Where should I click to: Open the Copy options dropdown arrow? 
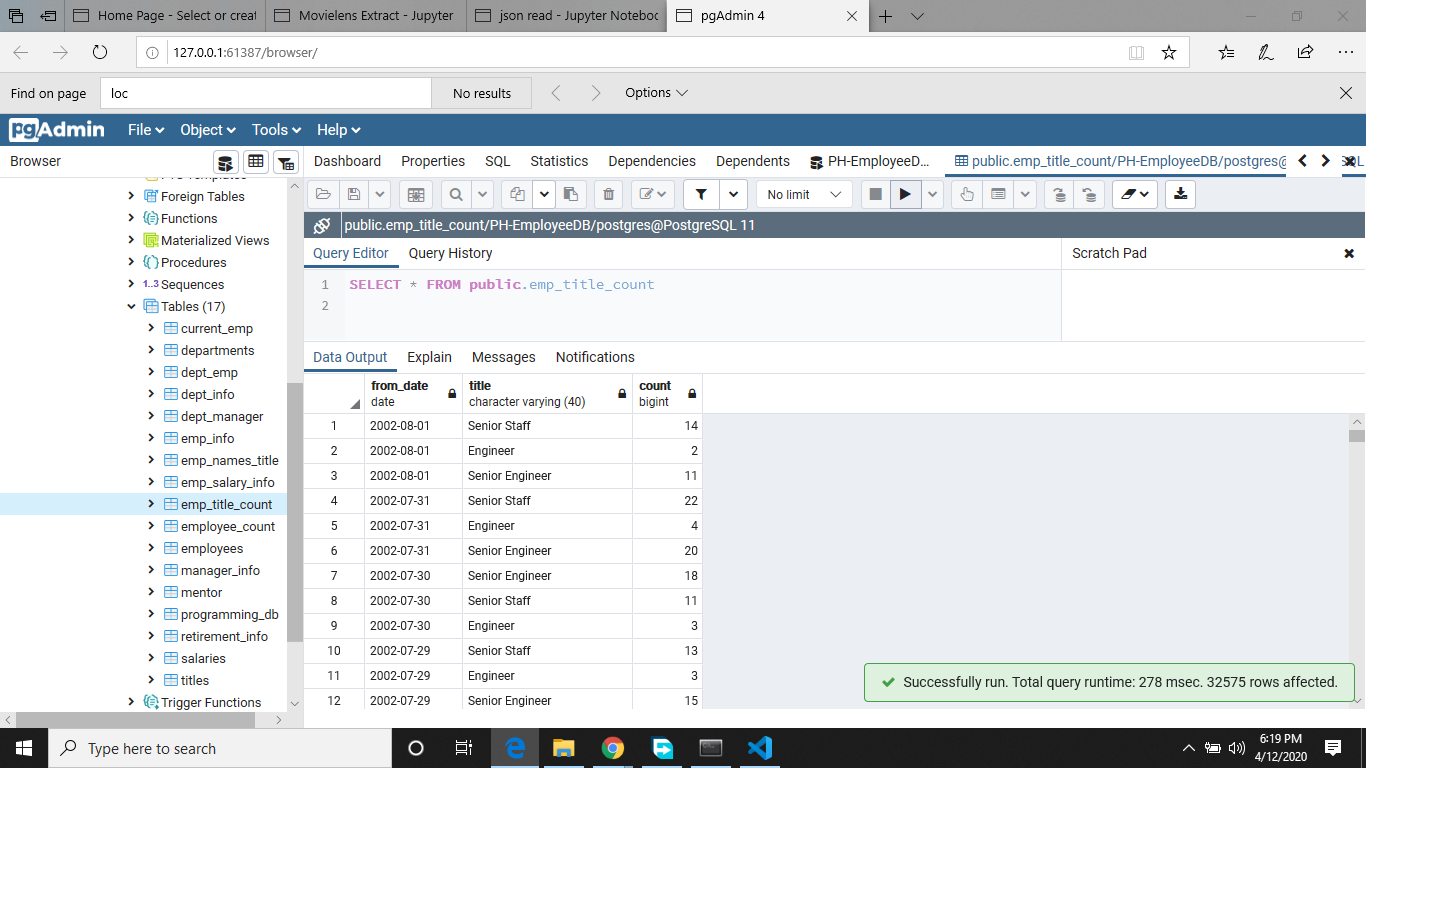[544, 194]
